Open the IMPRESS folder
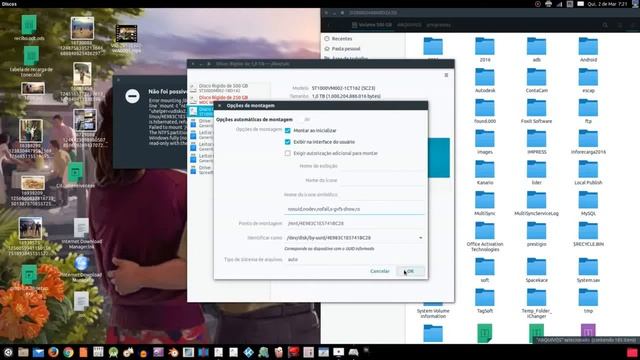Viewport: 640px width, 360px height. pos(536,142)
